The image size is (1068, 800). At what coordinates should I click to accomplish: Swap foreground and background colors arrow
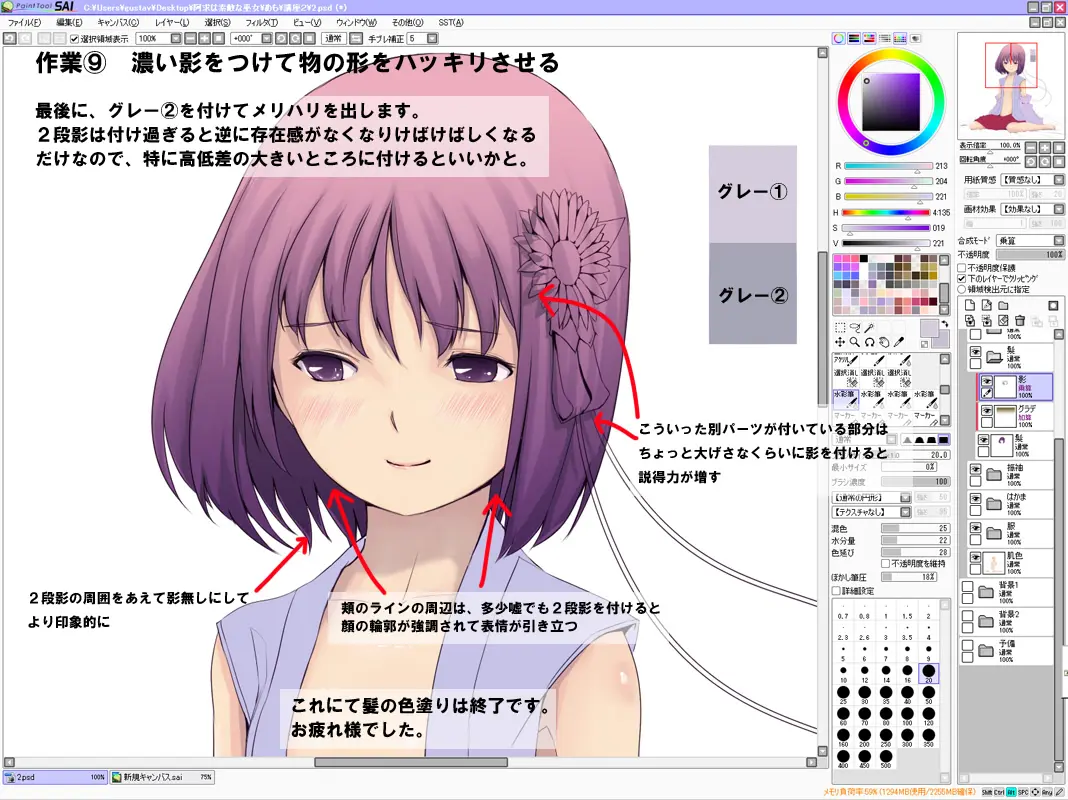pyautogui.click(x=945, y=323)
